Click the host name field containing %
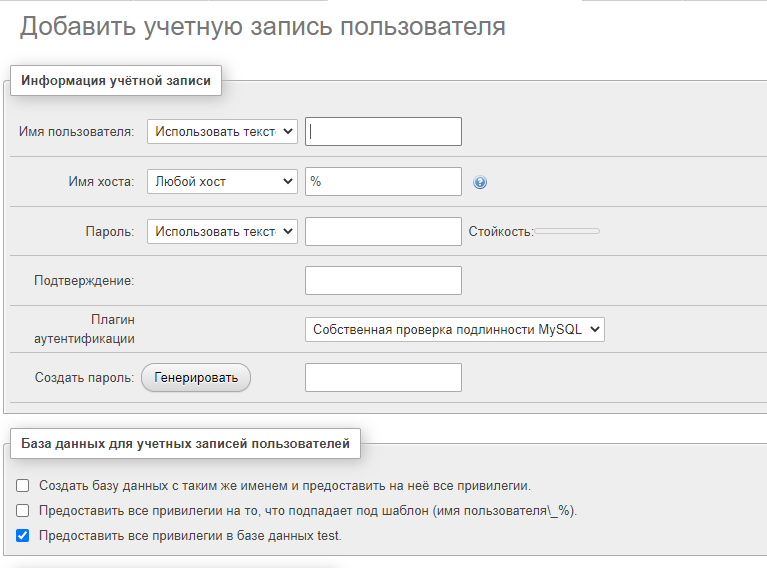The width and height of the screenshot is (767, 568). (383, 182)
